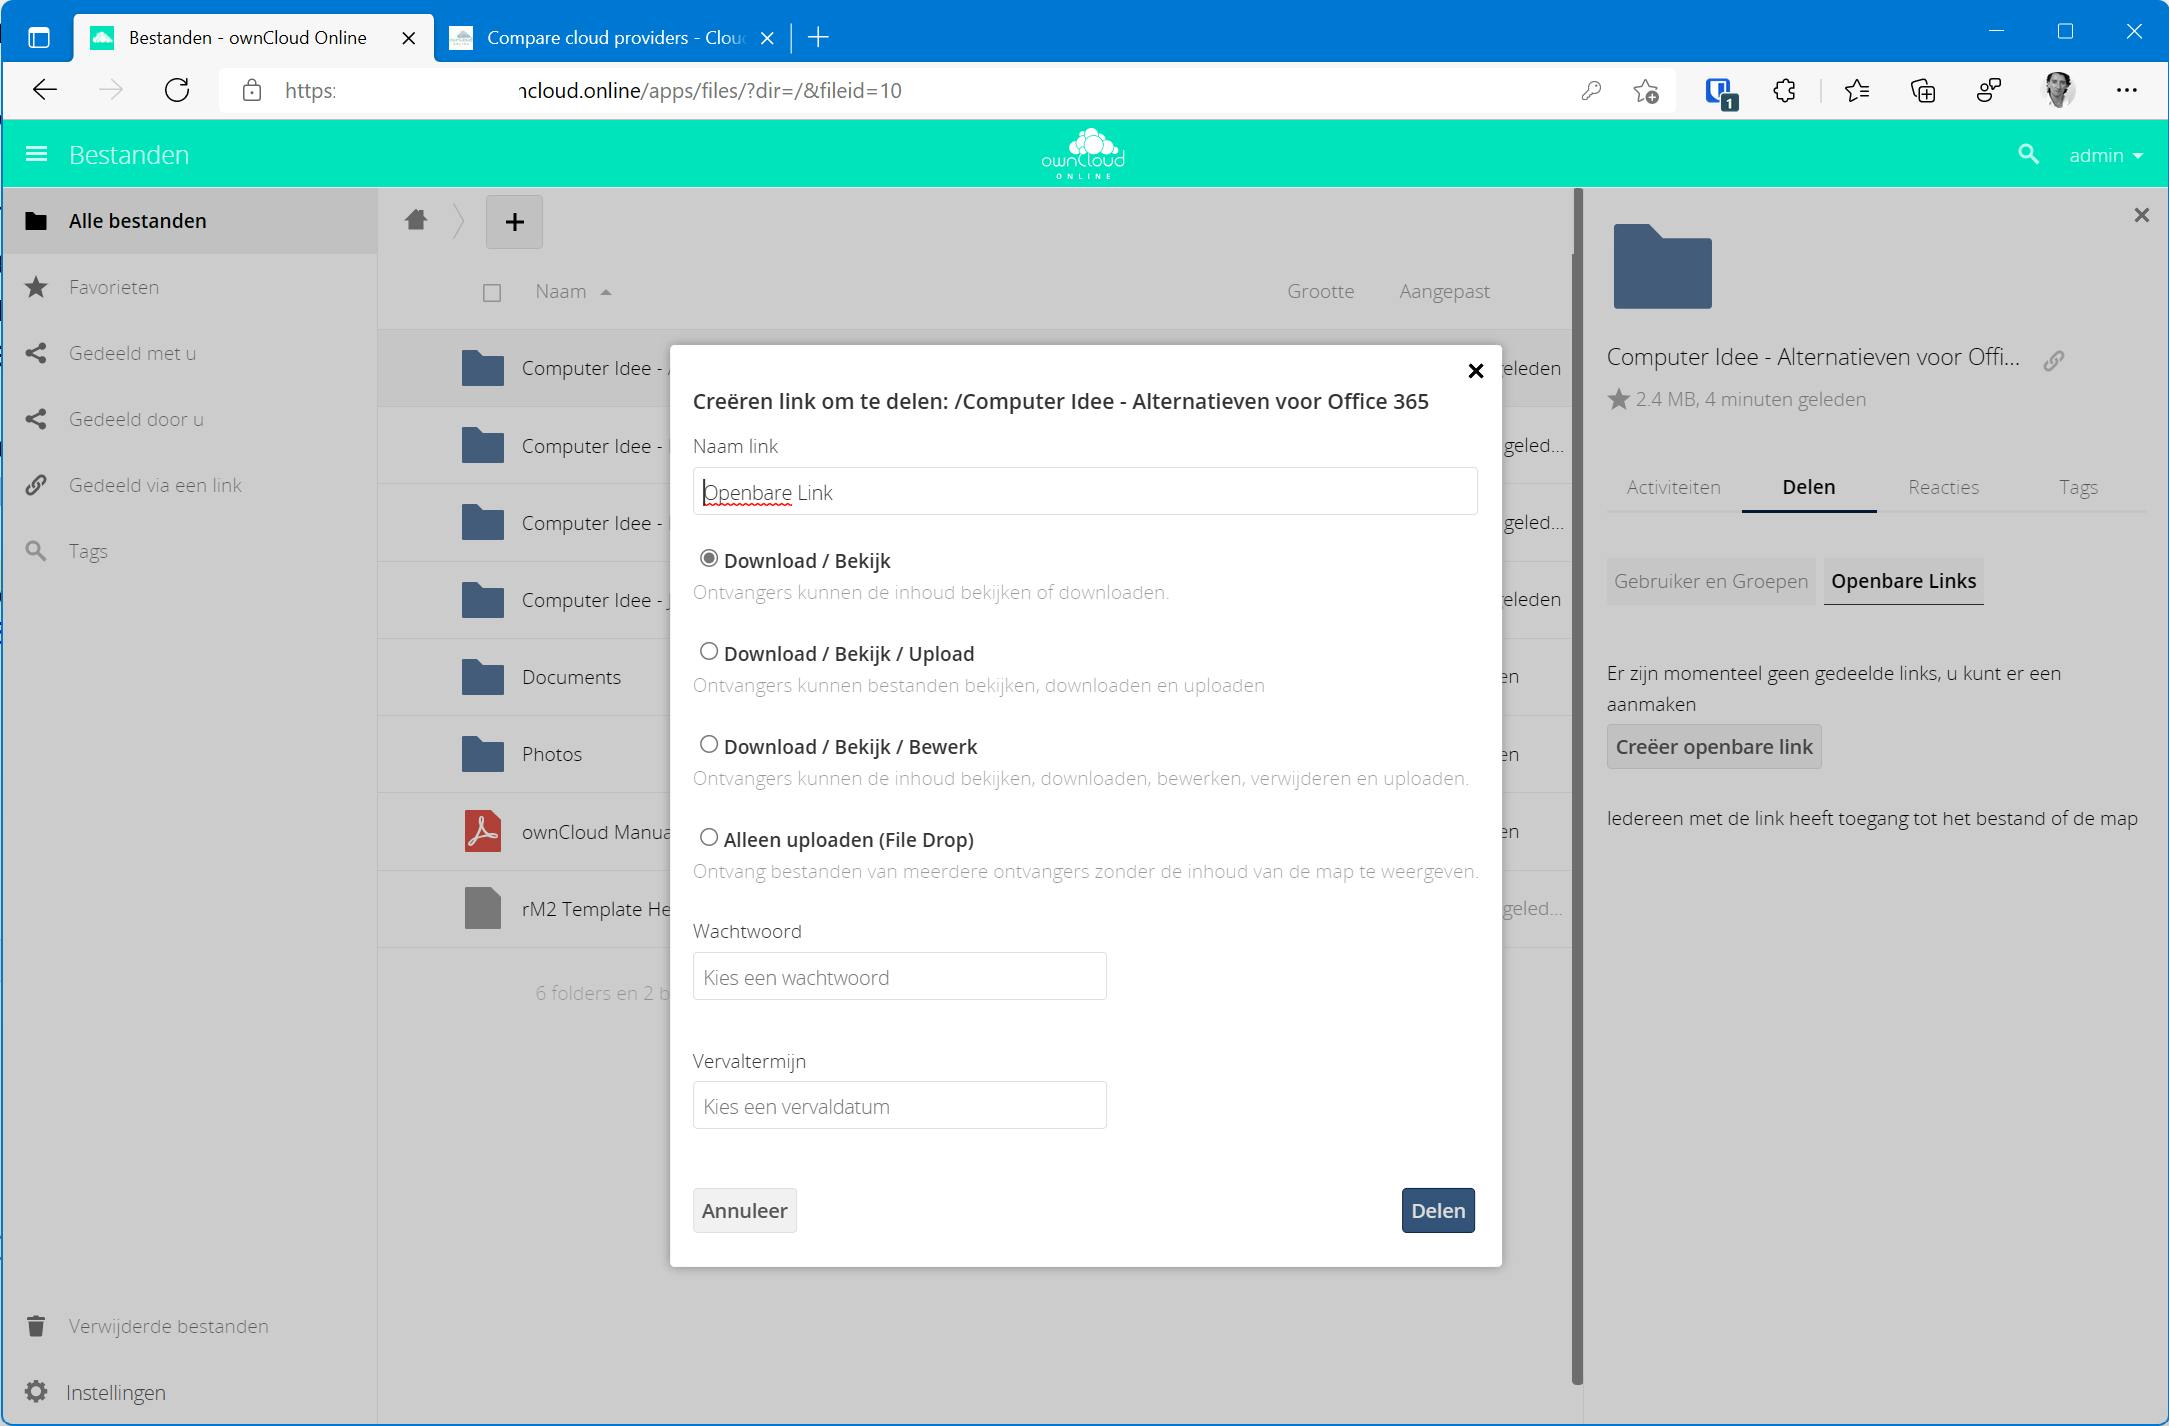The image size is (2169, 1426).
Task: Switch to the Activiteiten tab
Action: click(x=1673, y=487)
